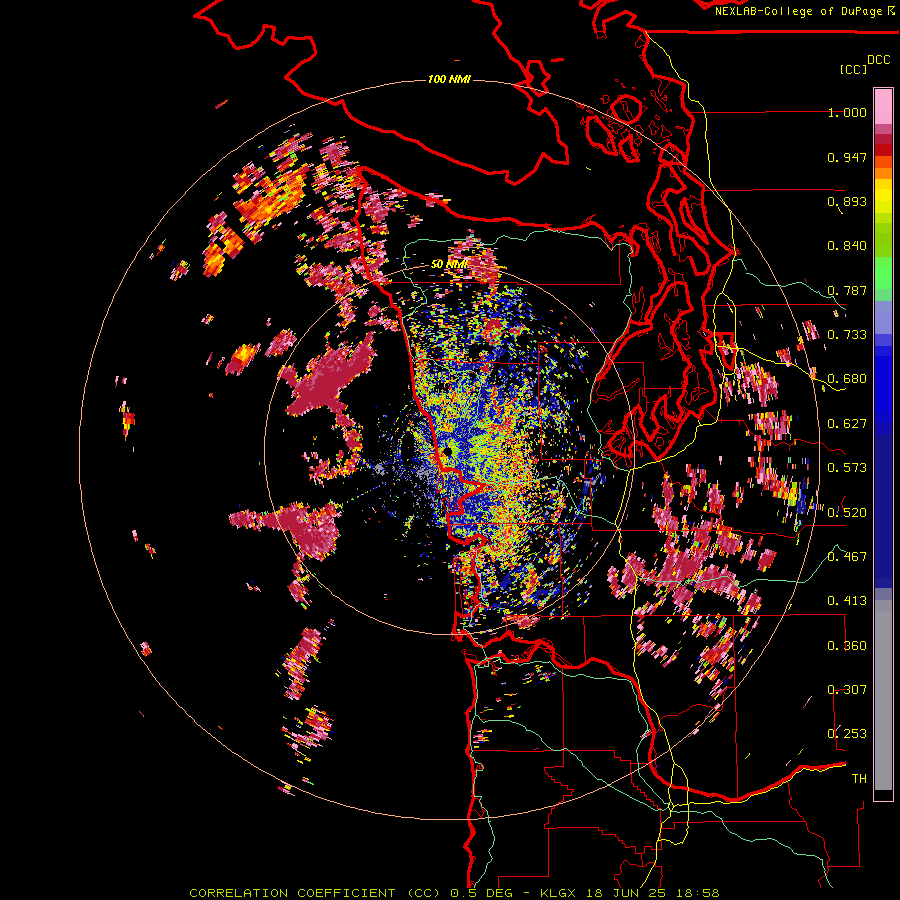Pick the light pink swatch at legend top
This screenshot has height=900, width=900.
click(883, 106)
